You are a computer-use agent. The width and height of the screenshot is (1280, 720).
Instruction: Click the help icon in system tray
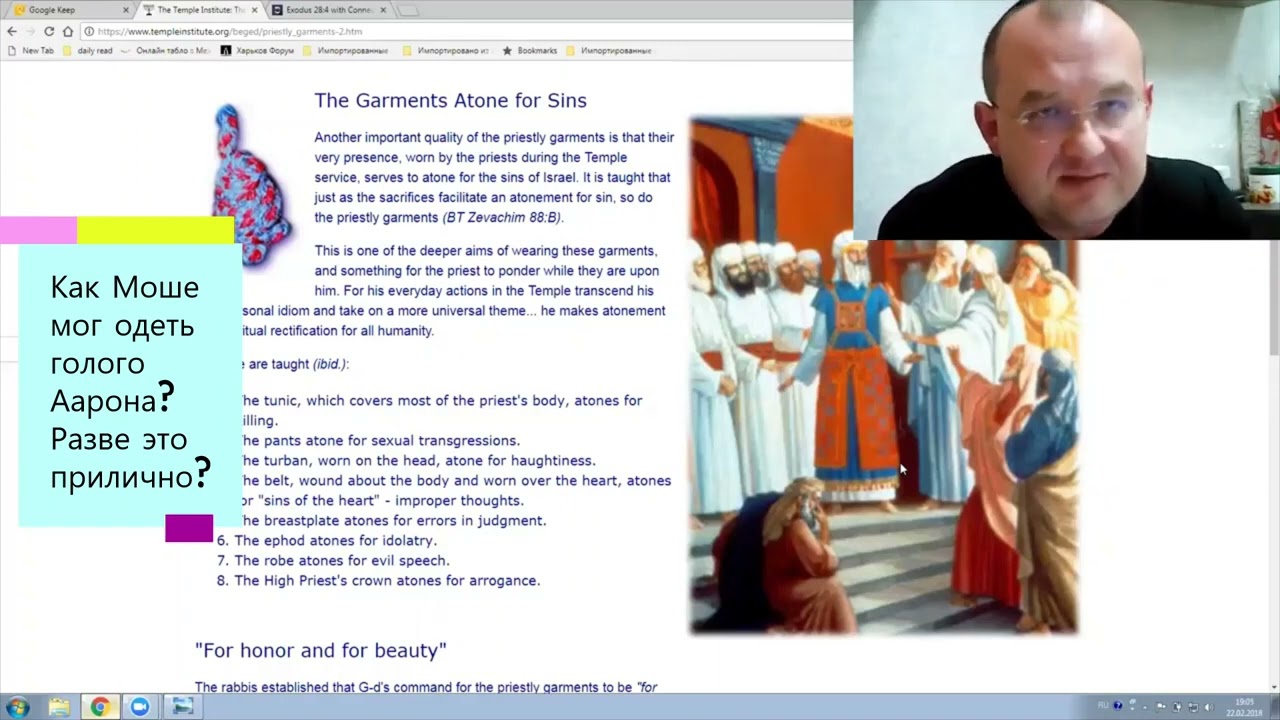[1118, 705]
